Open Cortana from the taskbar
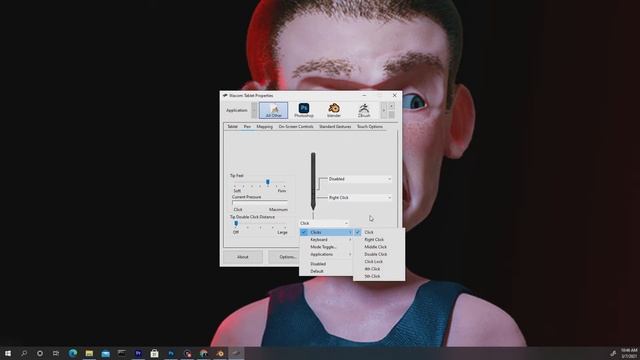 coord(40,353)
